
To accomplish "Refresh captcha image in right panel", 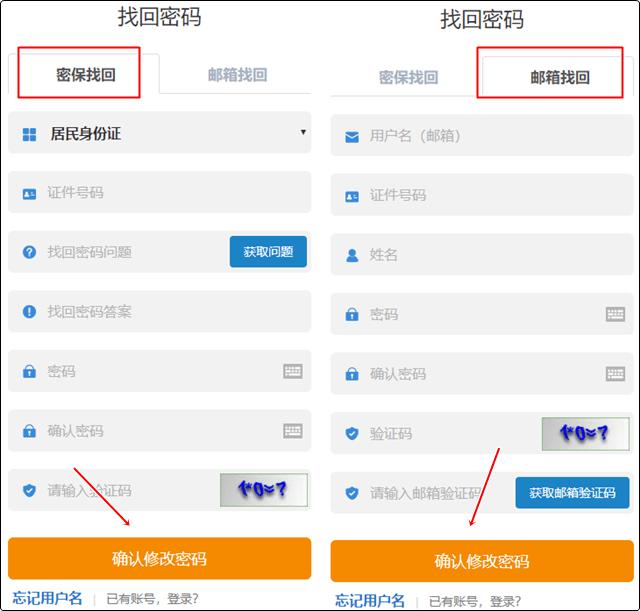I will 586,434.
